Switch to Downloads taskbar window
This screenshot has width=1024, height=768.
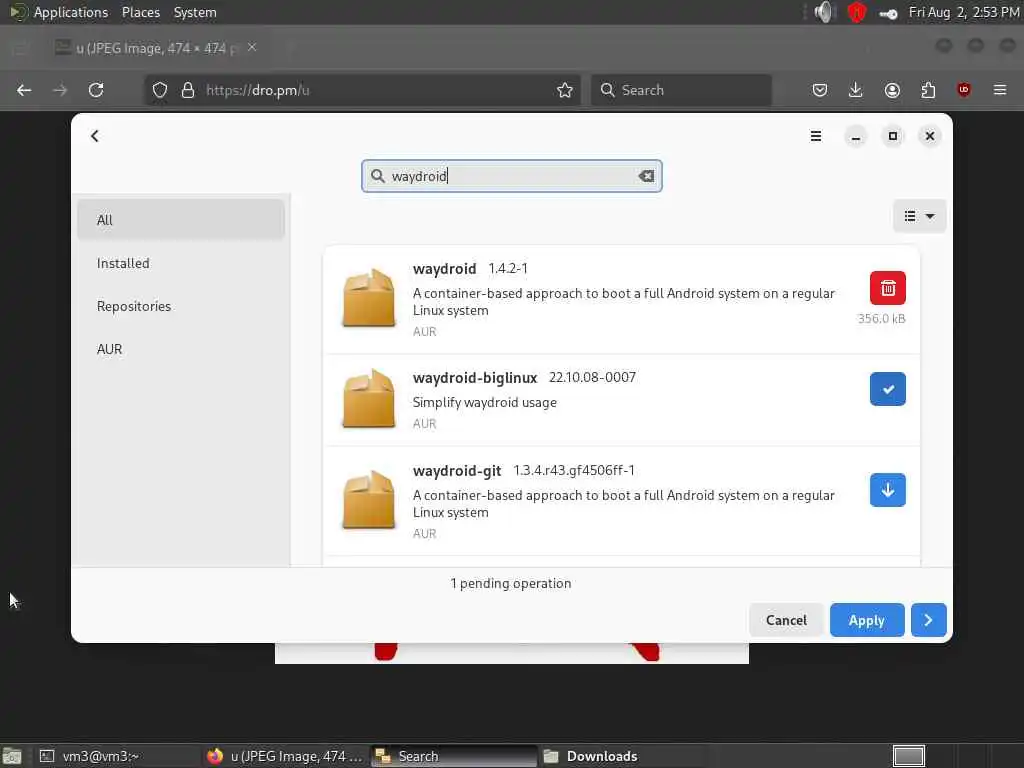[622, 756]
